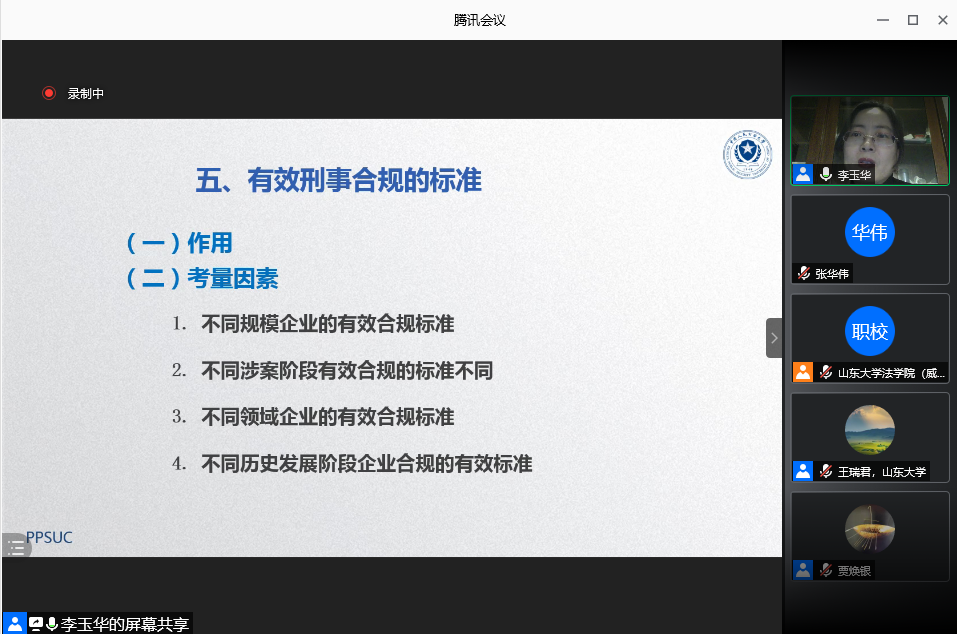
Task: Click the orange user icon for 山东大学法学院
Action: coord(803,372)
